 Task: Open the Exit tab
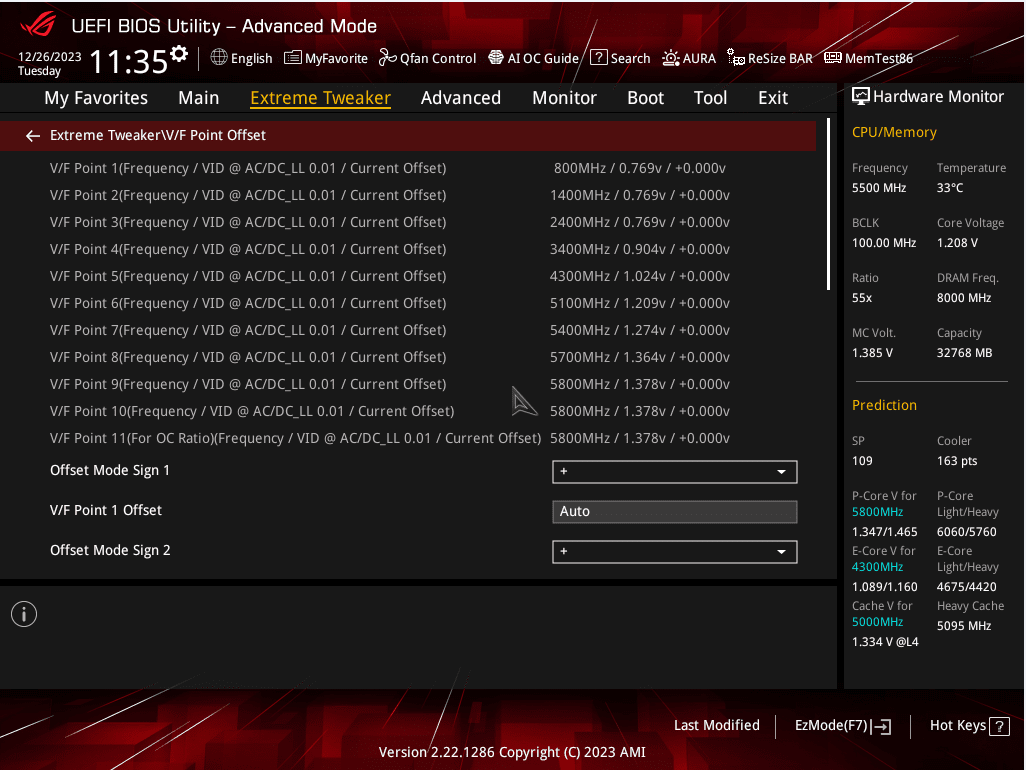[x=773, y=98]
